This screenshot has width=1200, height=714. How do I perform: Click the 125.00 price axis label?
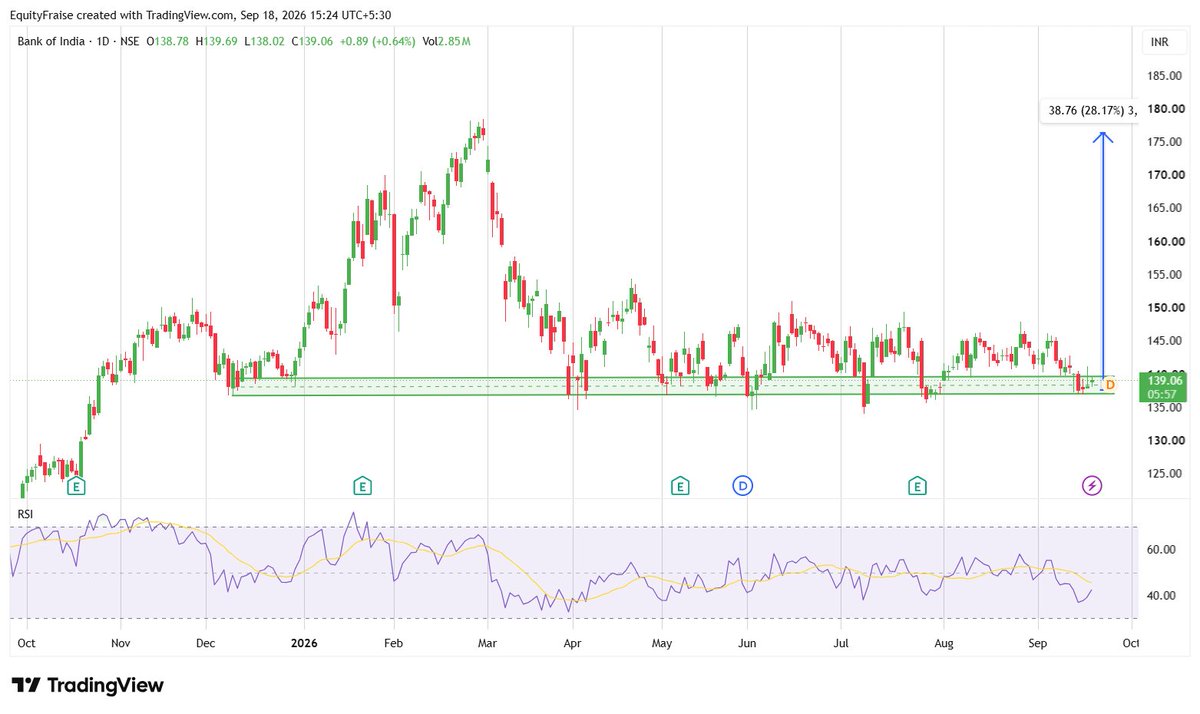[1166, 474]
